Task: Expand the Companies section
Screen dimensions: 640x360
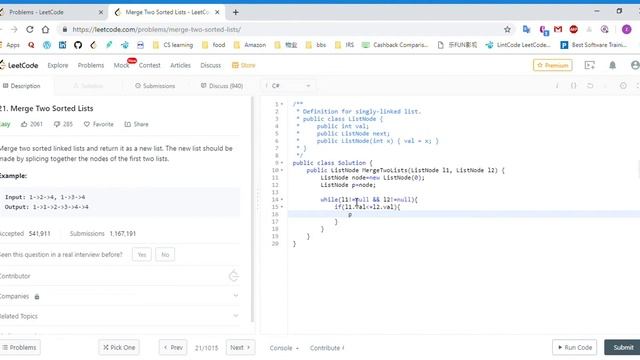Action: click(120, 296)
